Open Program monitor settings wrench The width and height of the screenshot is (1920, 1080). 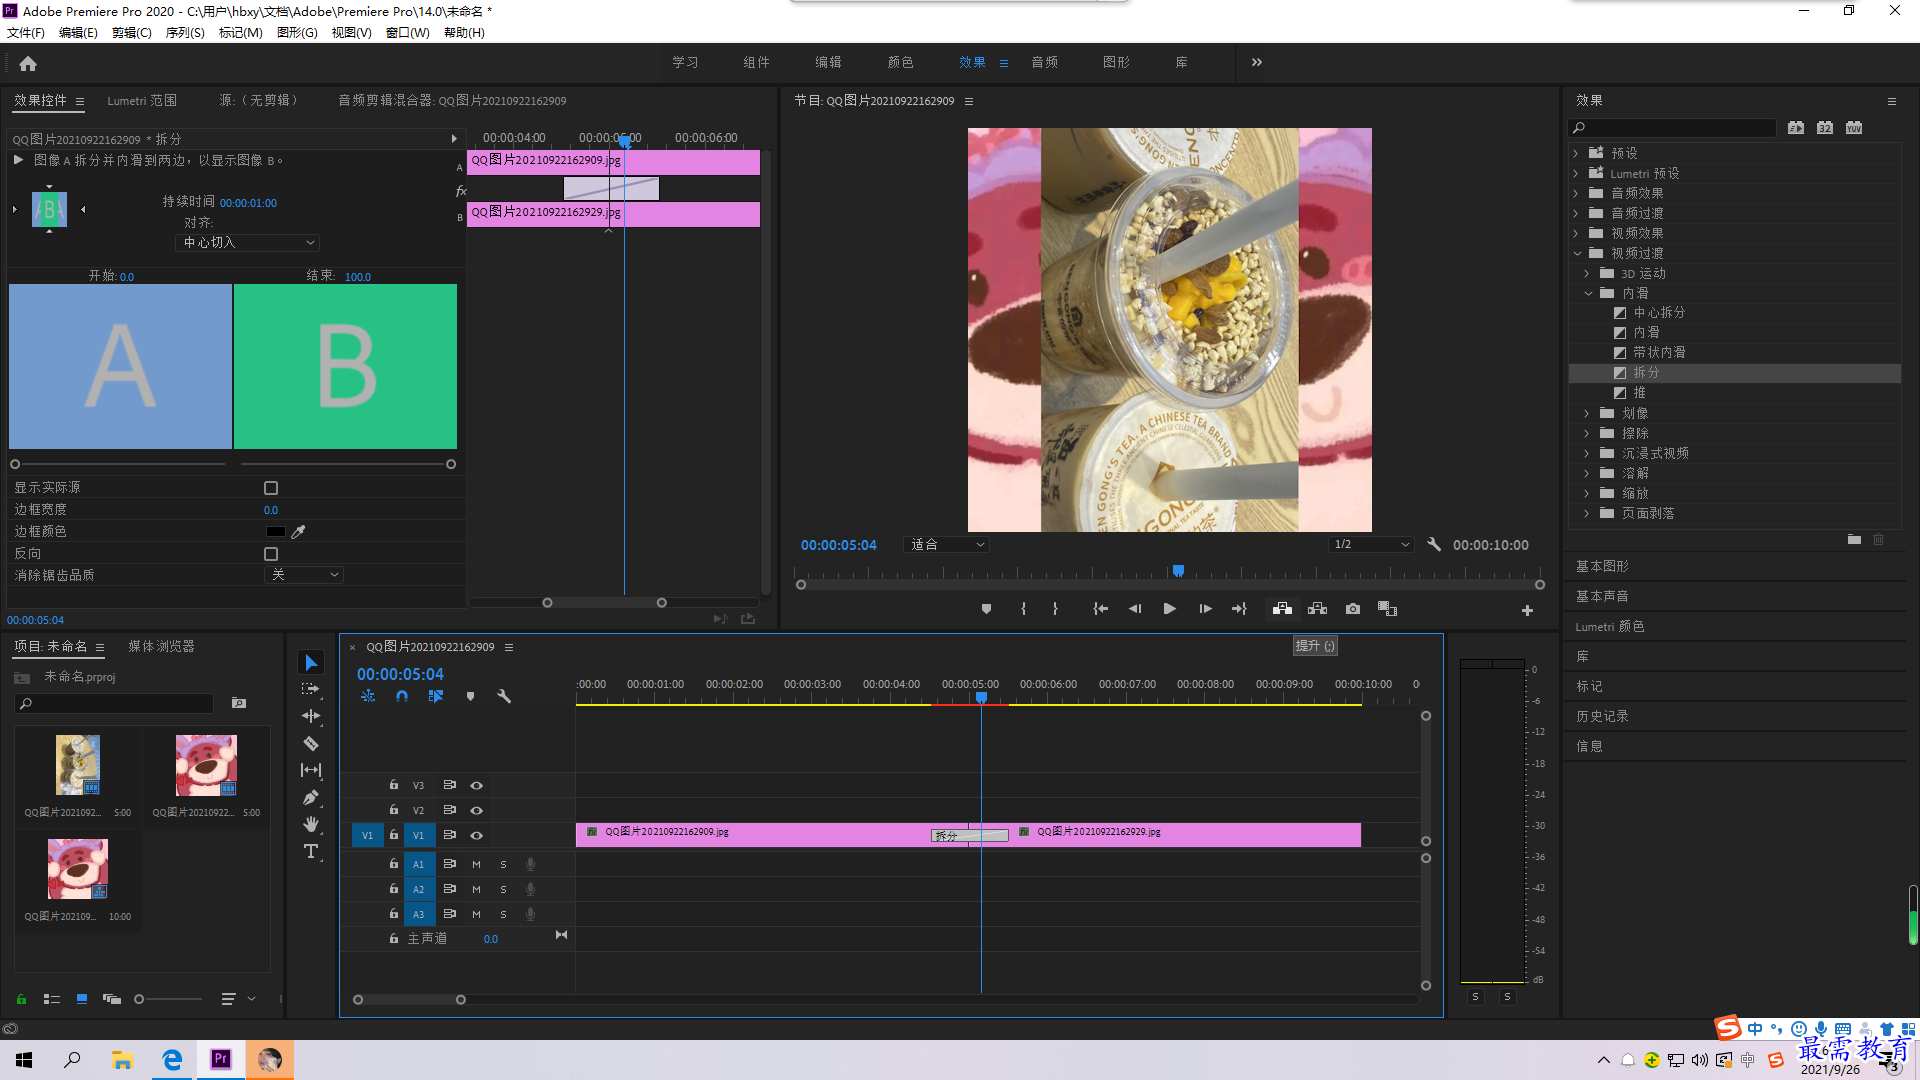[1434, 545]
